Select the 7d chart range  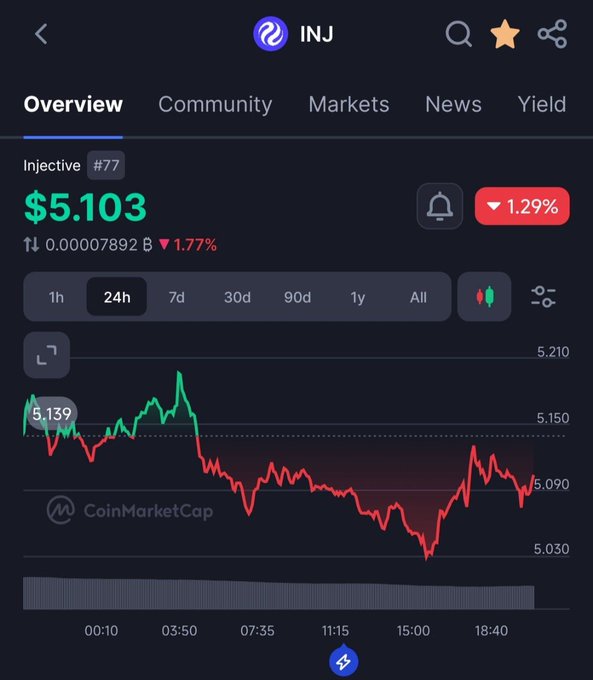pos(177,298)
